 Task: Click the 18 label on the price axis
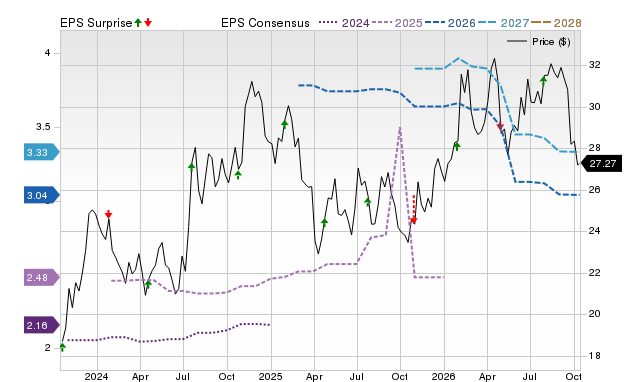coord(595,355)
